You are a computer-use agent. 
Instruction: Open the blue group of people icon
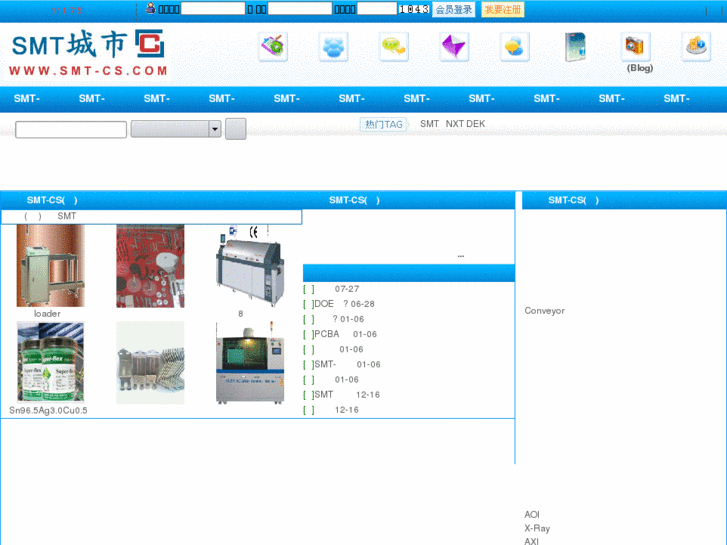(x=333, y=46)
